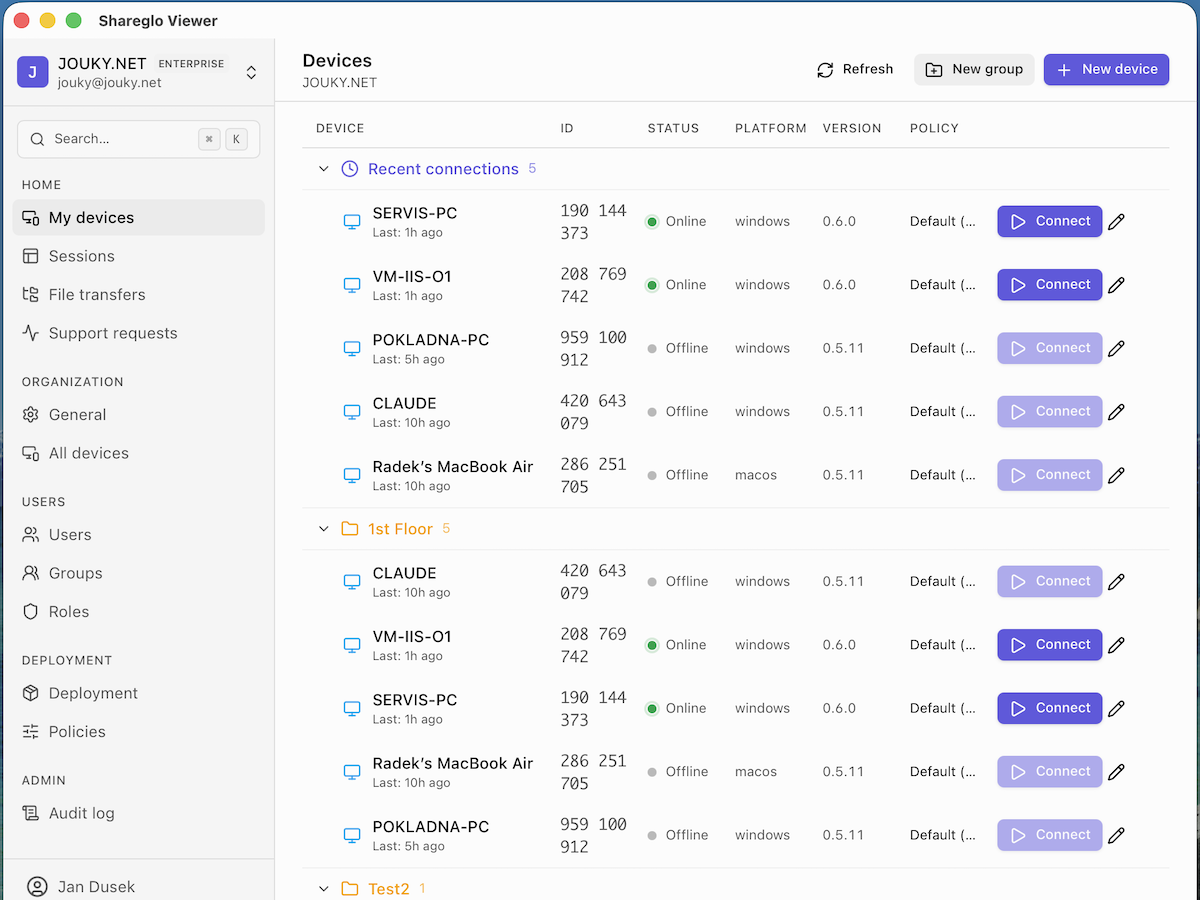Open Sessions in sidebar
This screenshot has width=1200, height=900.
click(138, 256)
